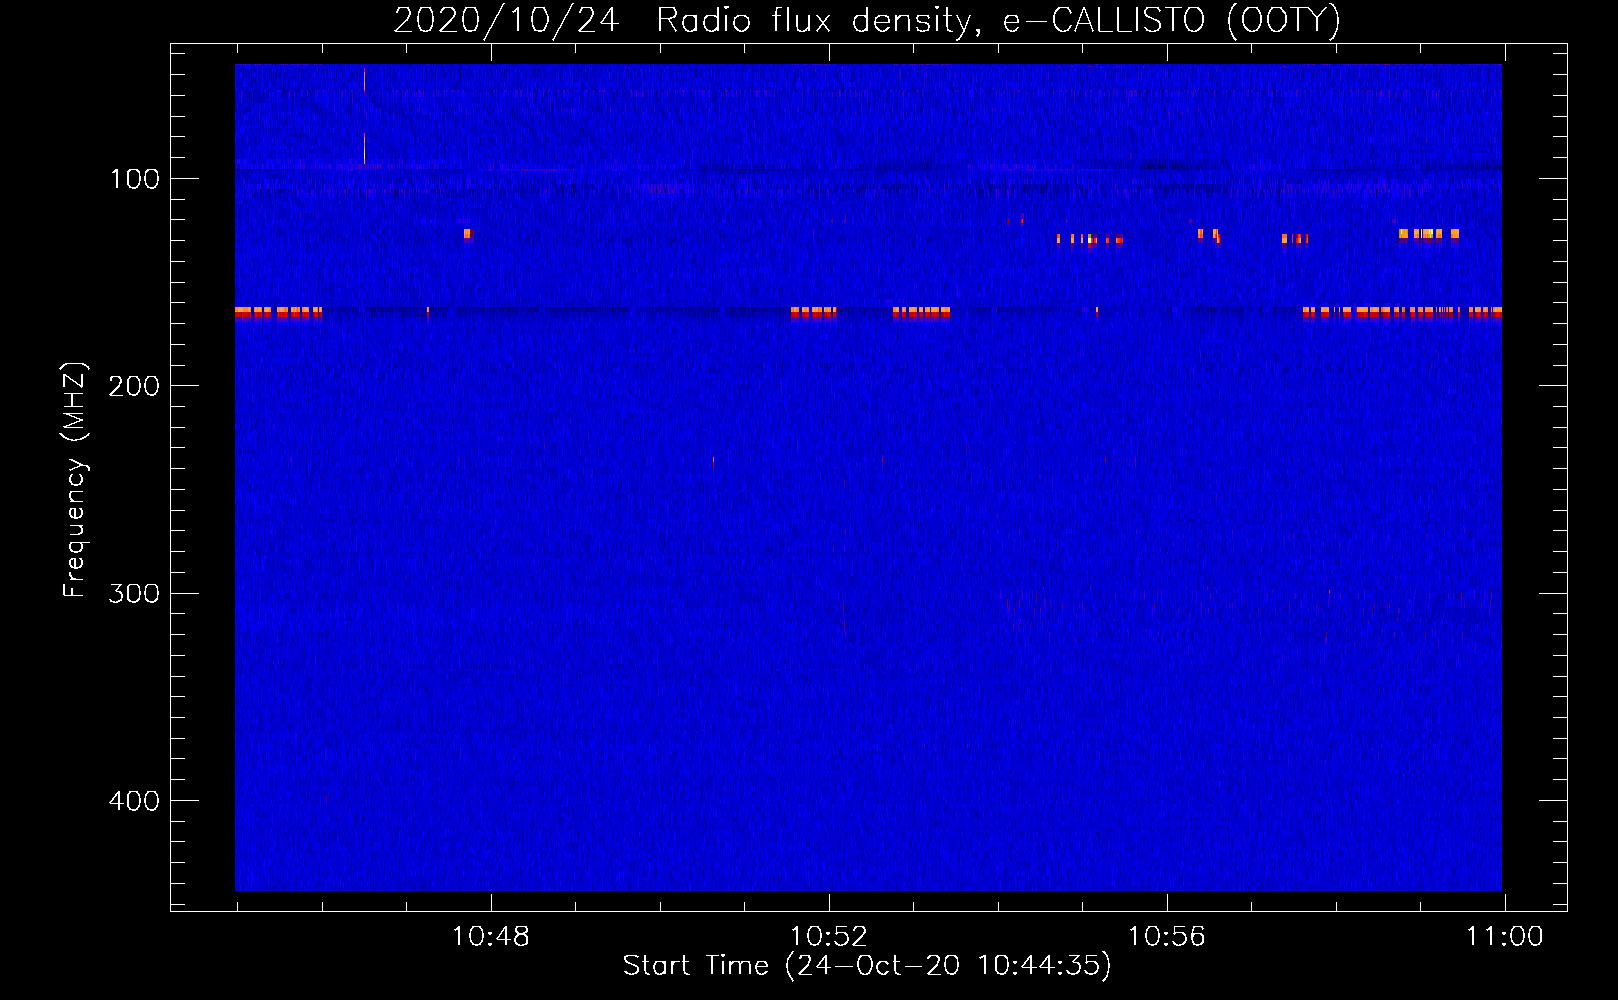Image resolution: width=1618 pixels, height=1000 pixels.
Task: Click the 10:52 time tick label
Action: pyautogui.click(x=829, y=936)
